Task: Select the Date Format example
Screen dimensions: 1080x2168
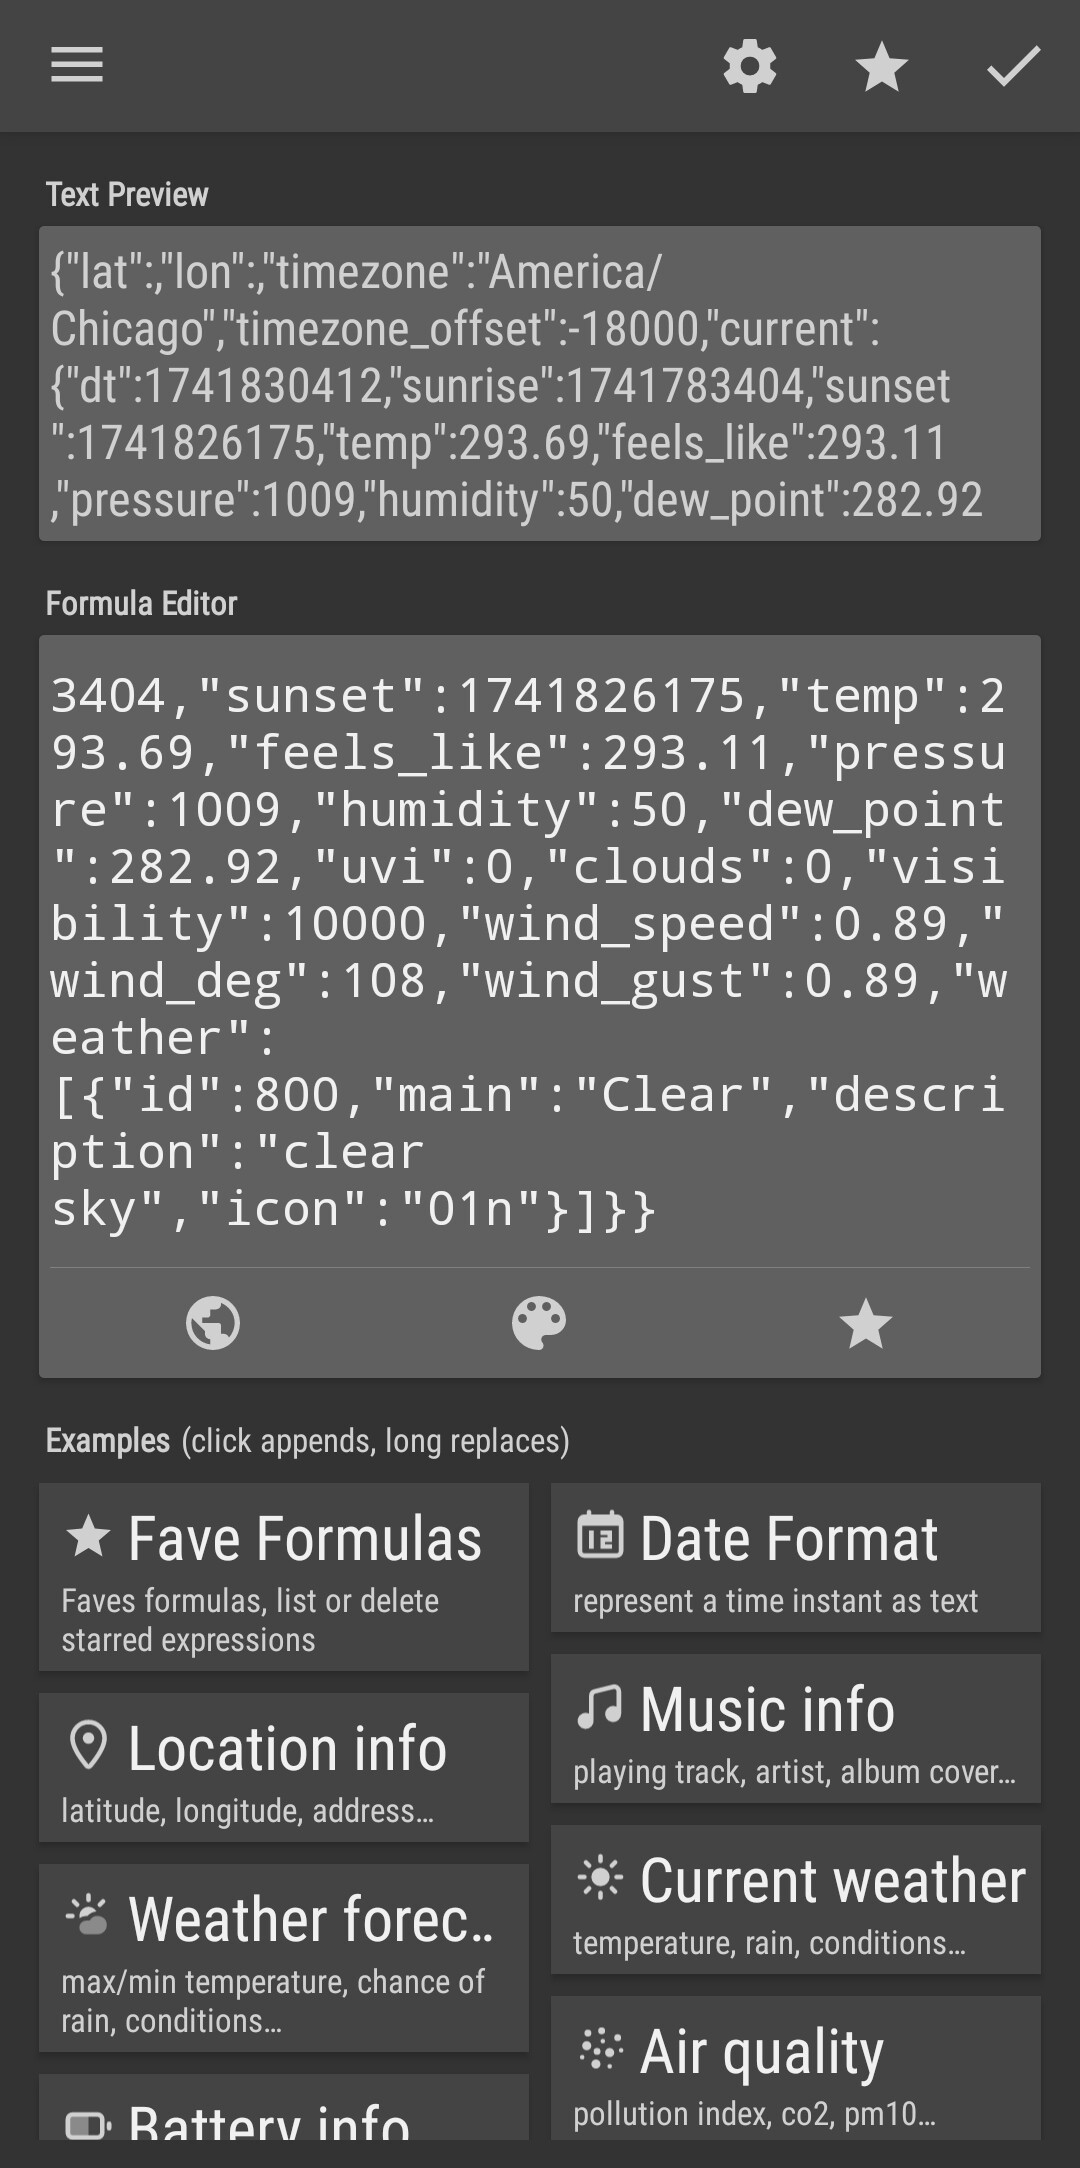Action: [x=796, y=1558]
